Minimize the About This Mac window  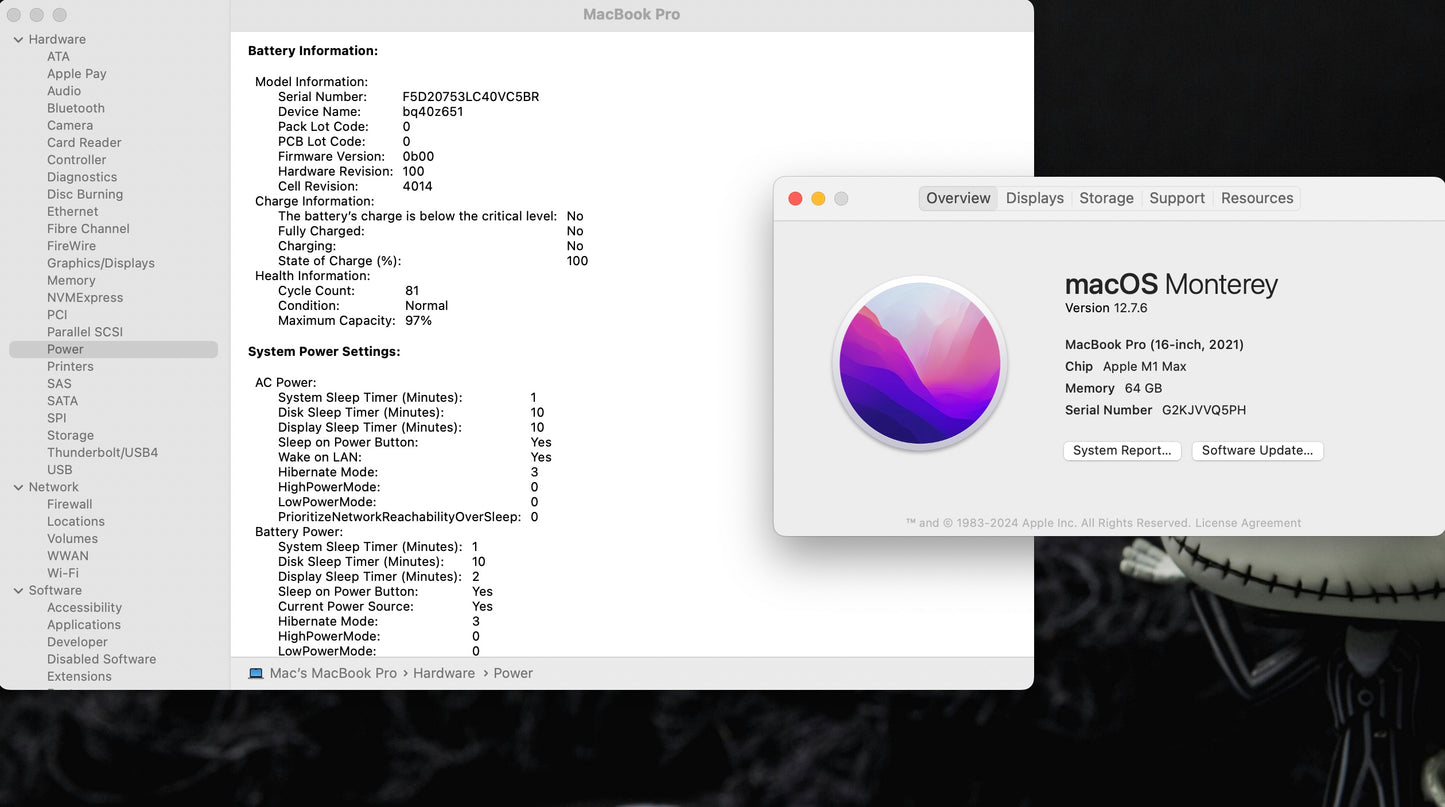[x=818, y=199]
